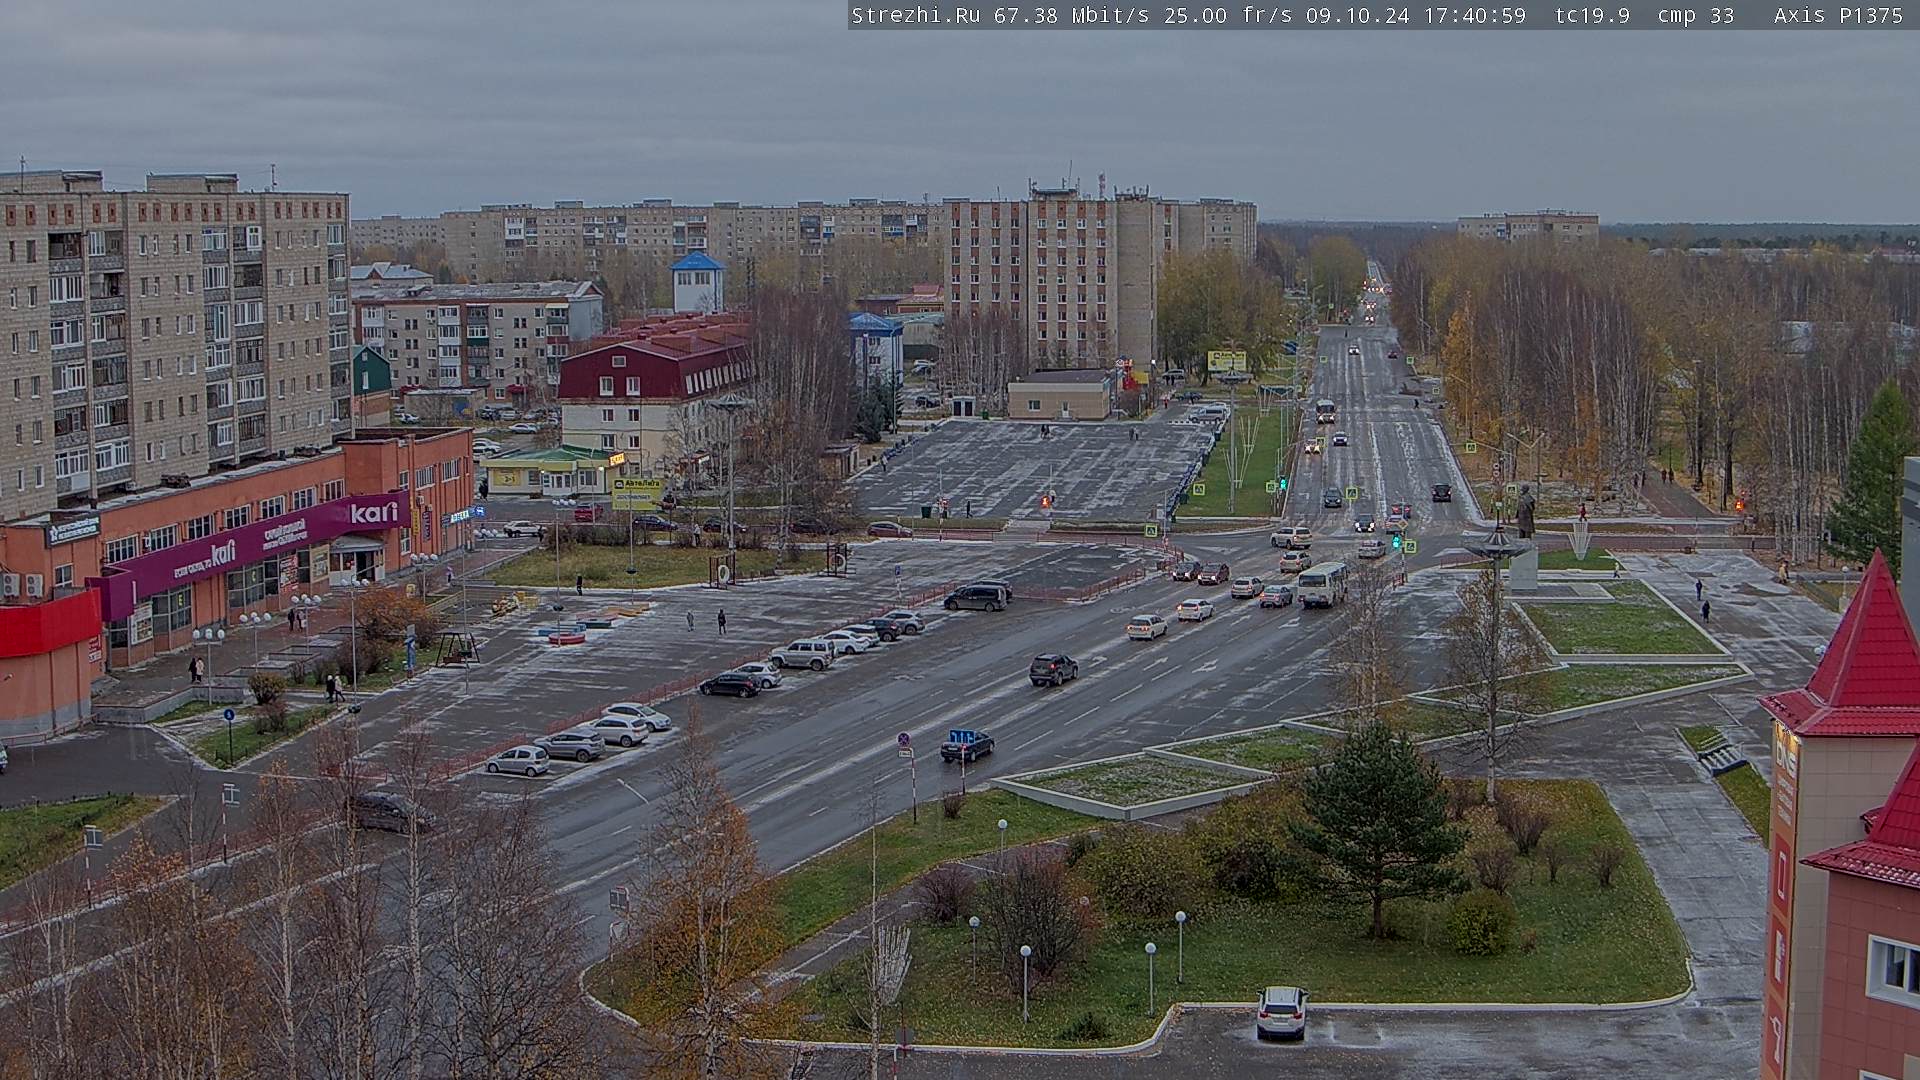Select the Axis P1375 camera model text
Viewport: 1920px width, 1080px height.
pos(1839,15)
